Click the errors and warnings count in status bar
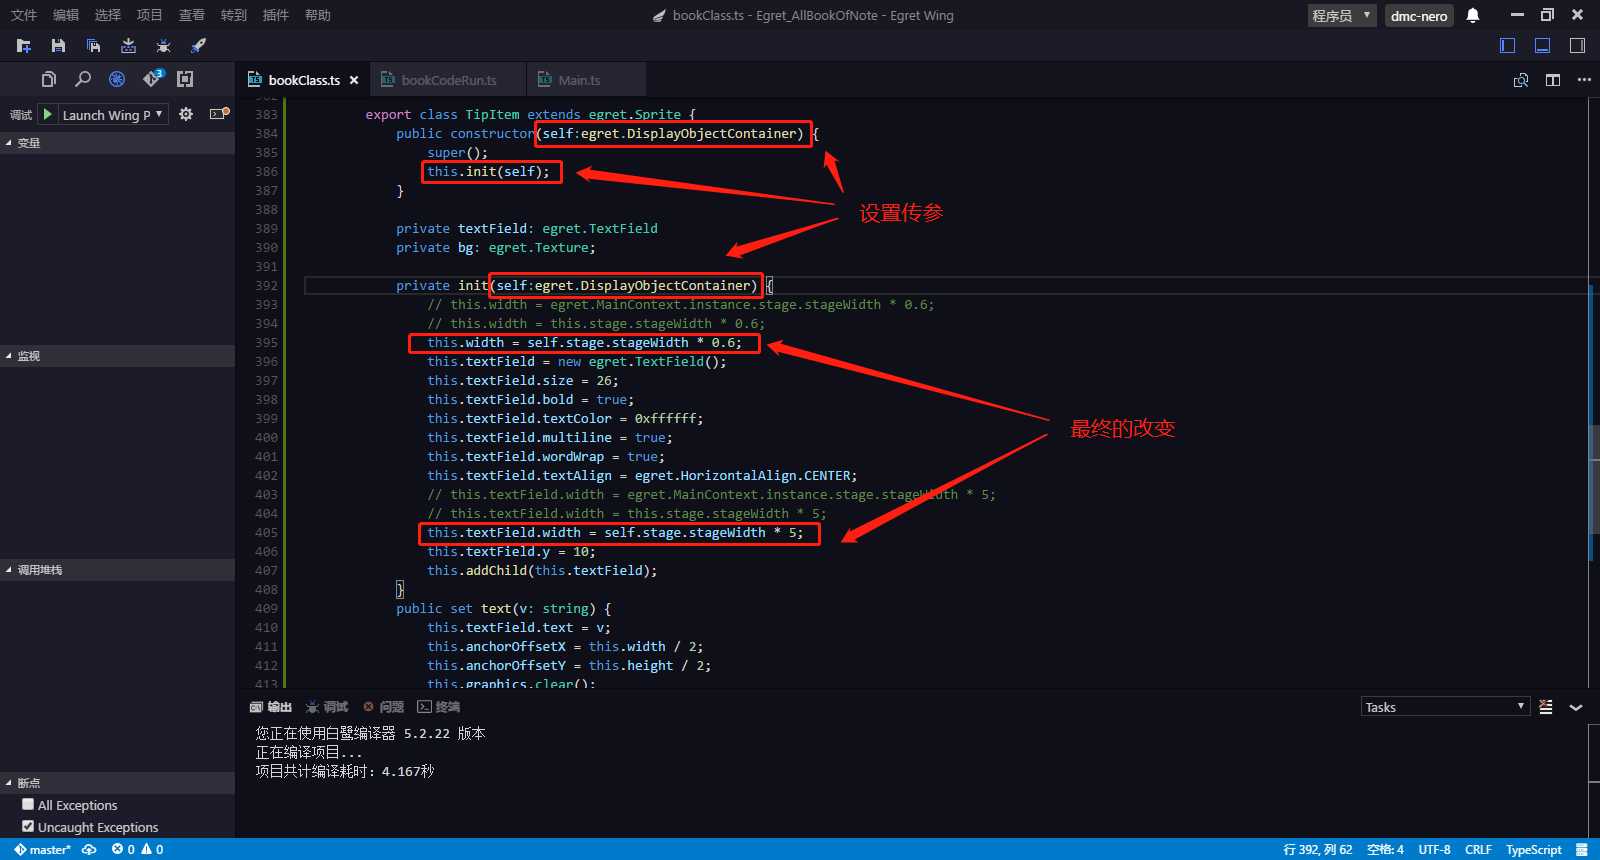Viewport: 1600px width, 860px height. pyautogui.click(x=138, y=849)
